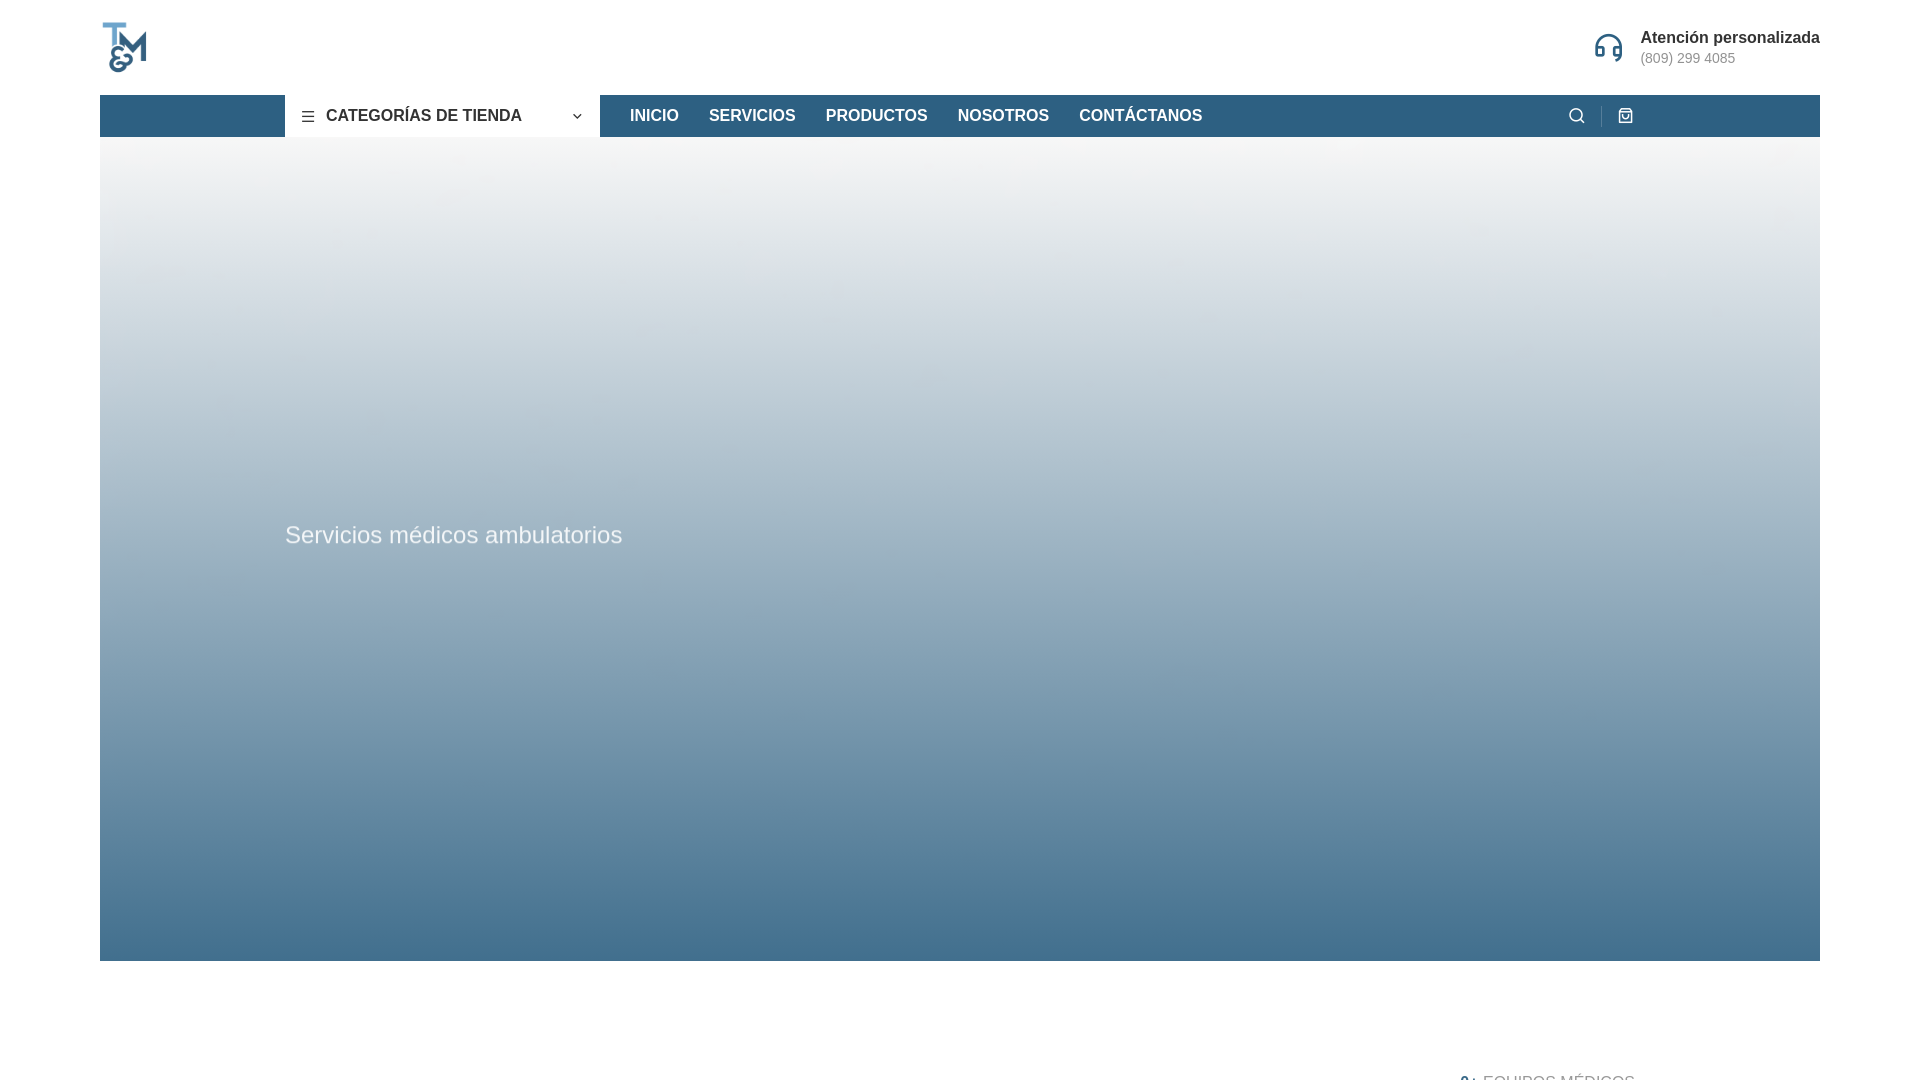Click the Servicios médicos ambulatorios banner text

point(453,535)
